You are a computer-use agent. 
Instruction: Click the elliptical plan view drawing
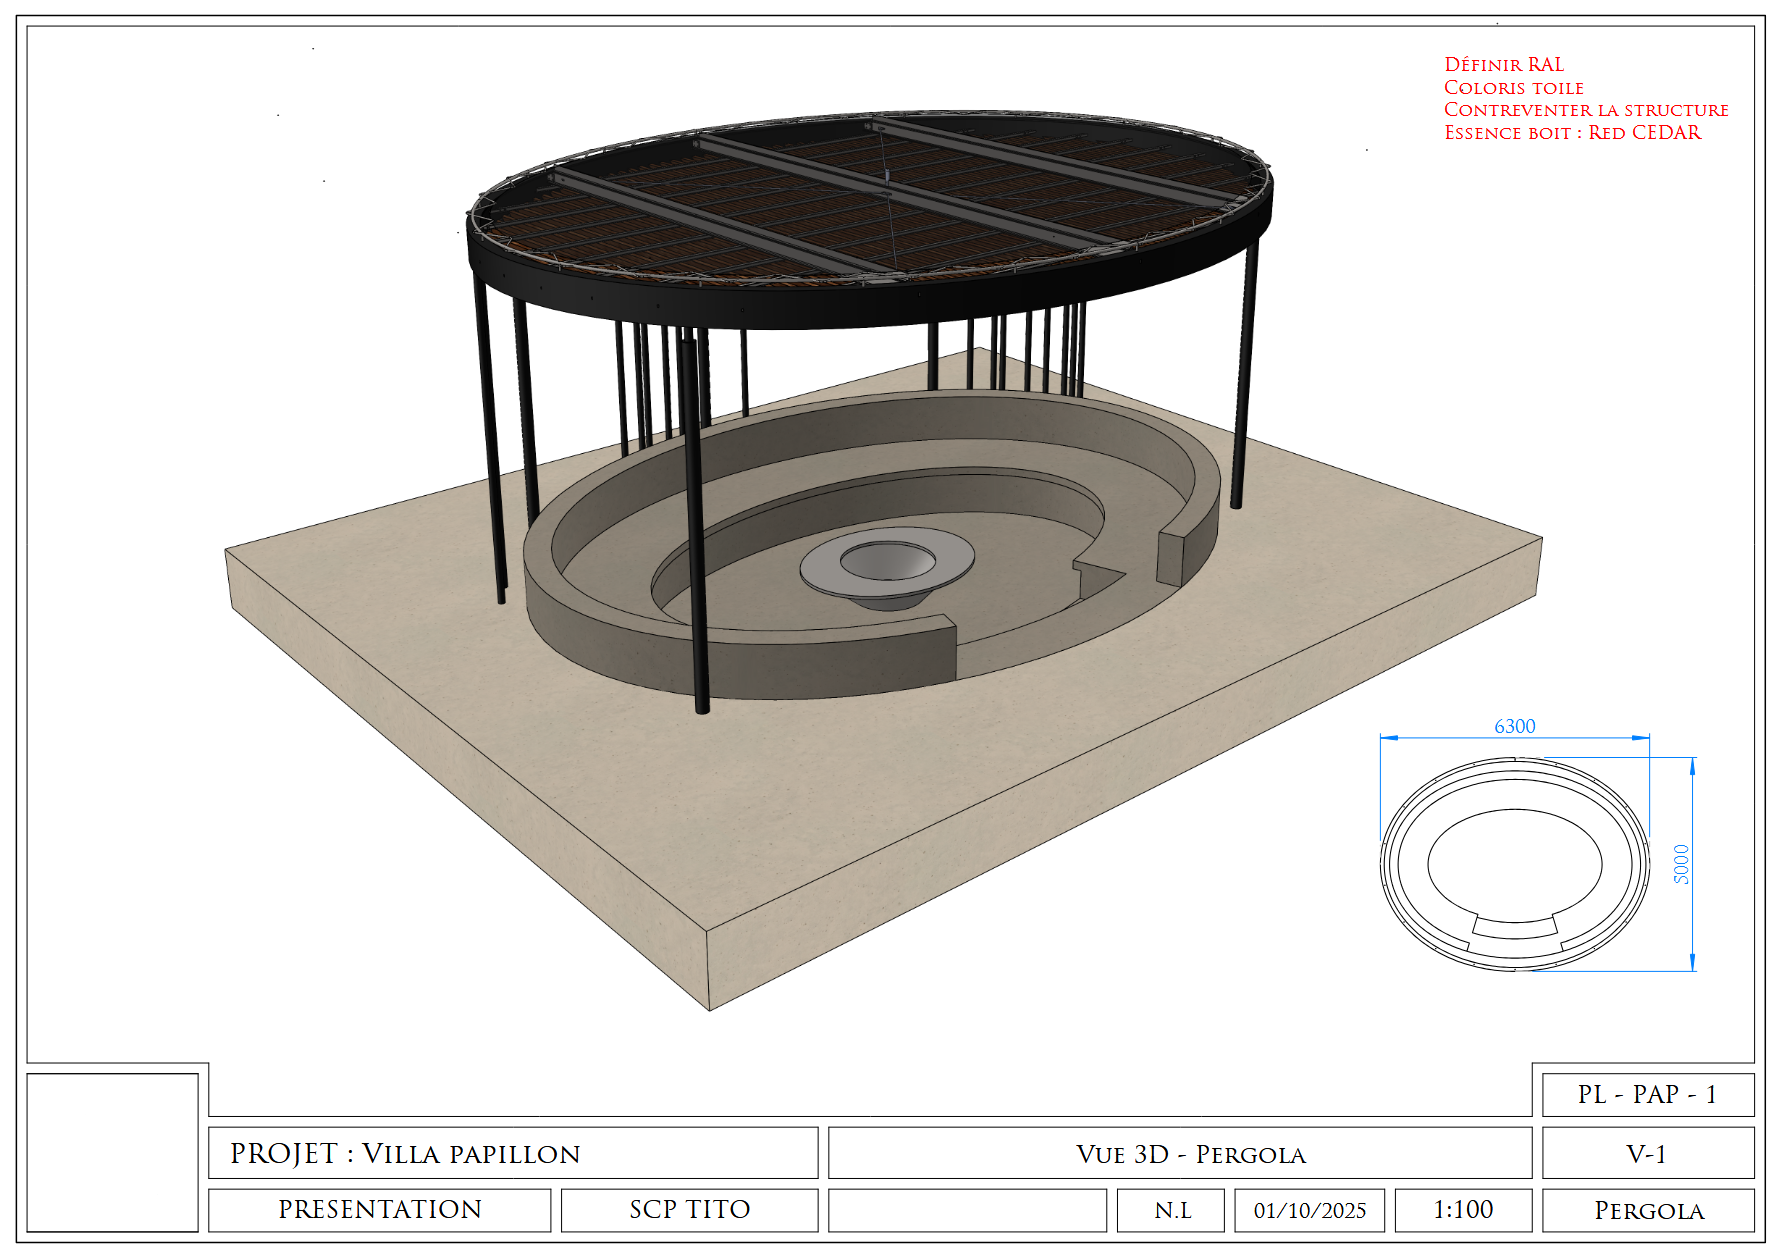click(1514, 865)
